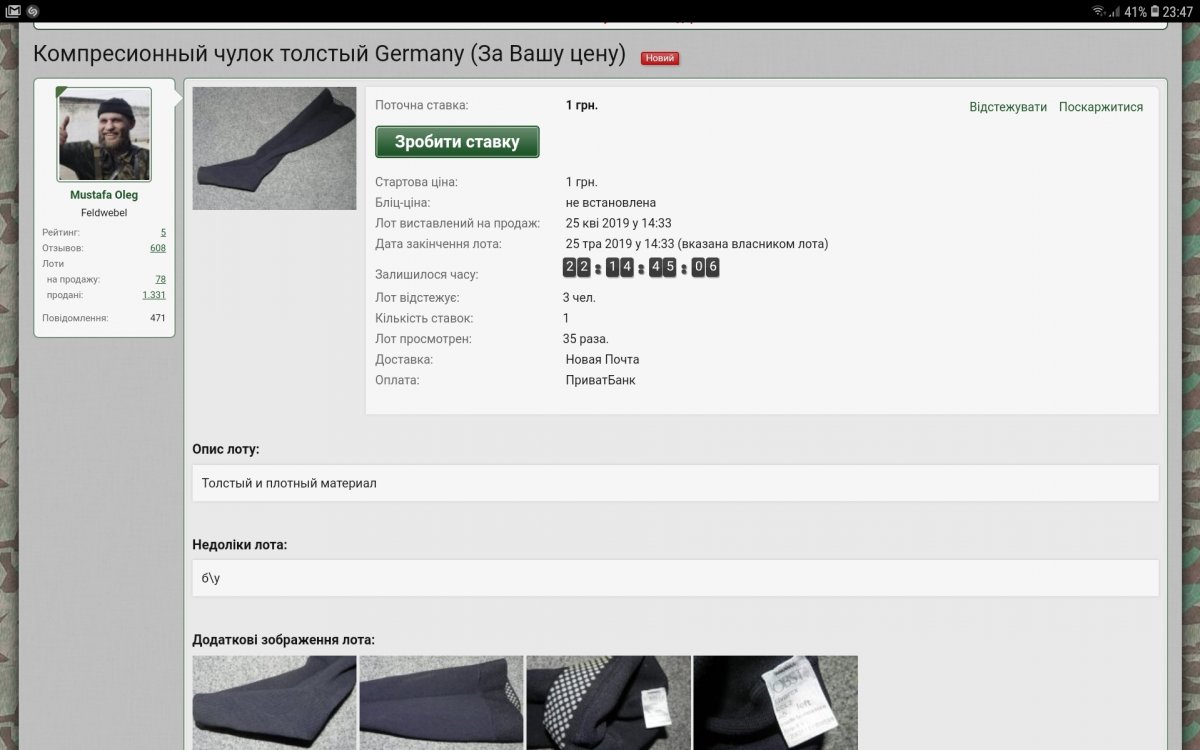This screenshot has height=750, width=1200.
Task: Click the Feldwebel rank label
Action: (104, 213)
